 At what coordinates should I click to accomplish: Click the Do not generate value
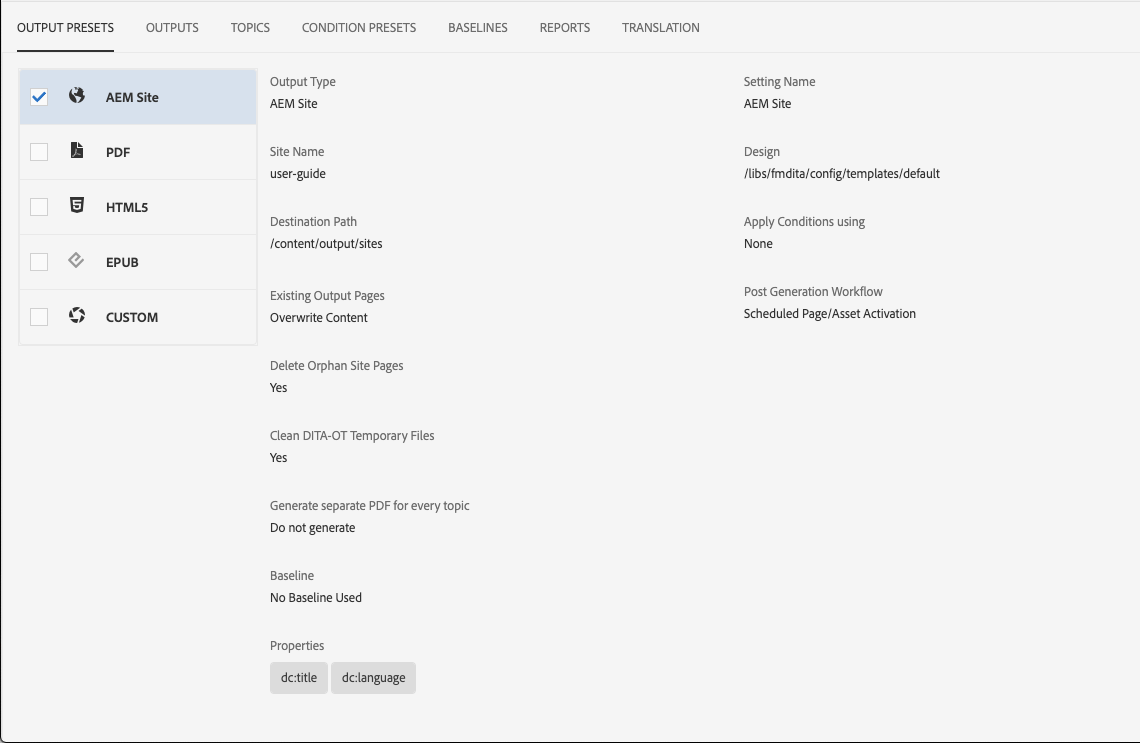313,528
